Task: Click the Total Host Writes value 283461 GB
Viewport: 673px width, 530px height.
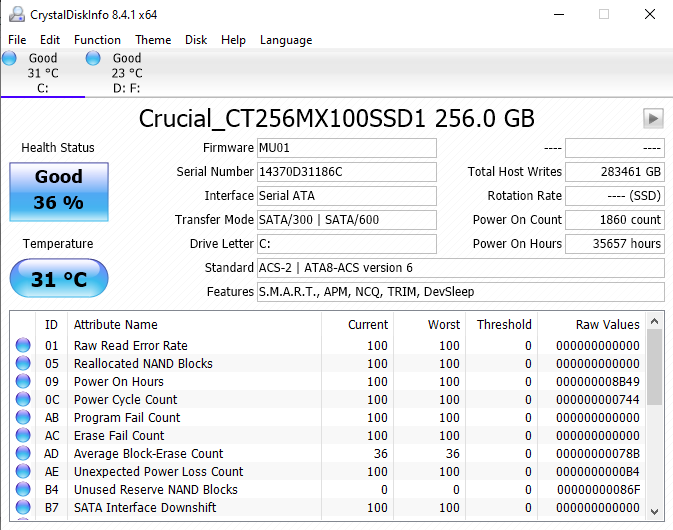Action: pos(615,172)
